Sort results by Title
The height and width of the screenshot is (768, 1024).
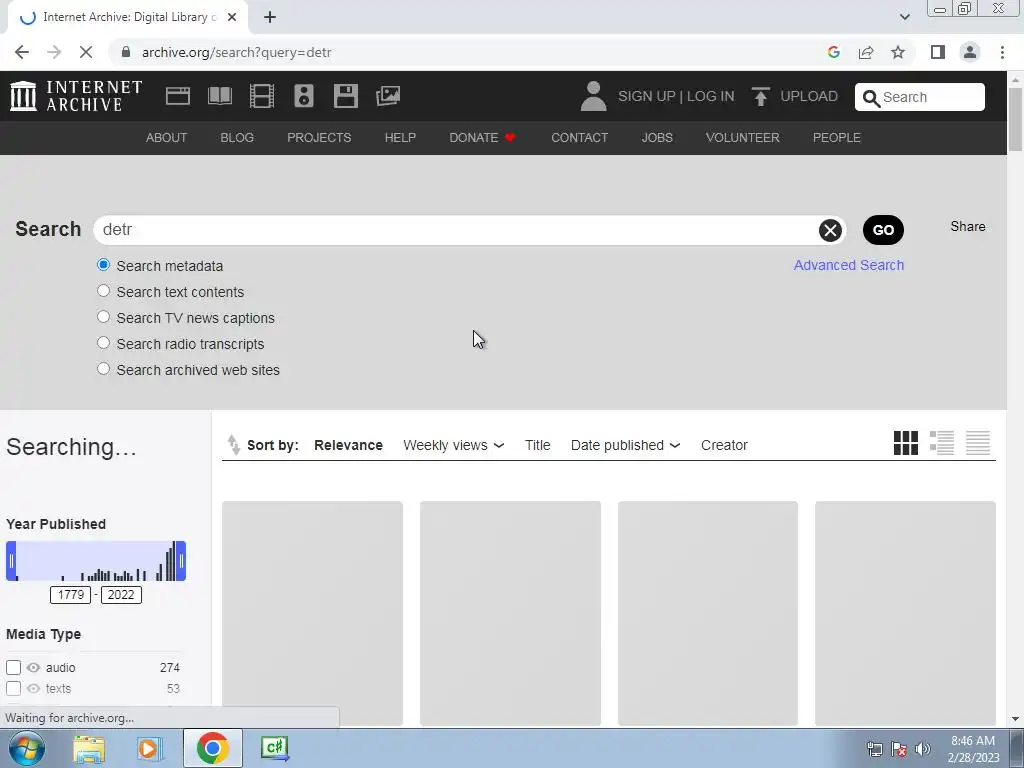point(537,445)
